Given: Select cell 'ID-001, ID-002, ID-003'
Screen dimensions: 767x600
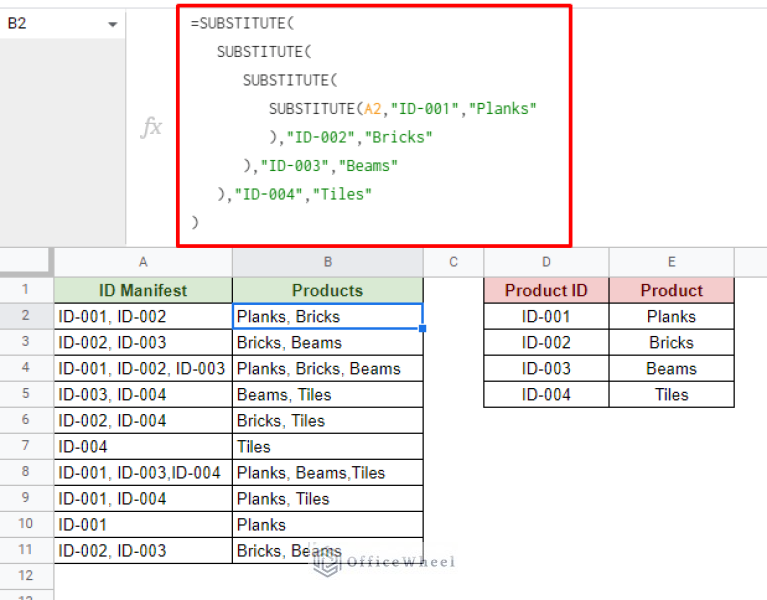Looking at the screenshot, I should point(143,368).
